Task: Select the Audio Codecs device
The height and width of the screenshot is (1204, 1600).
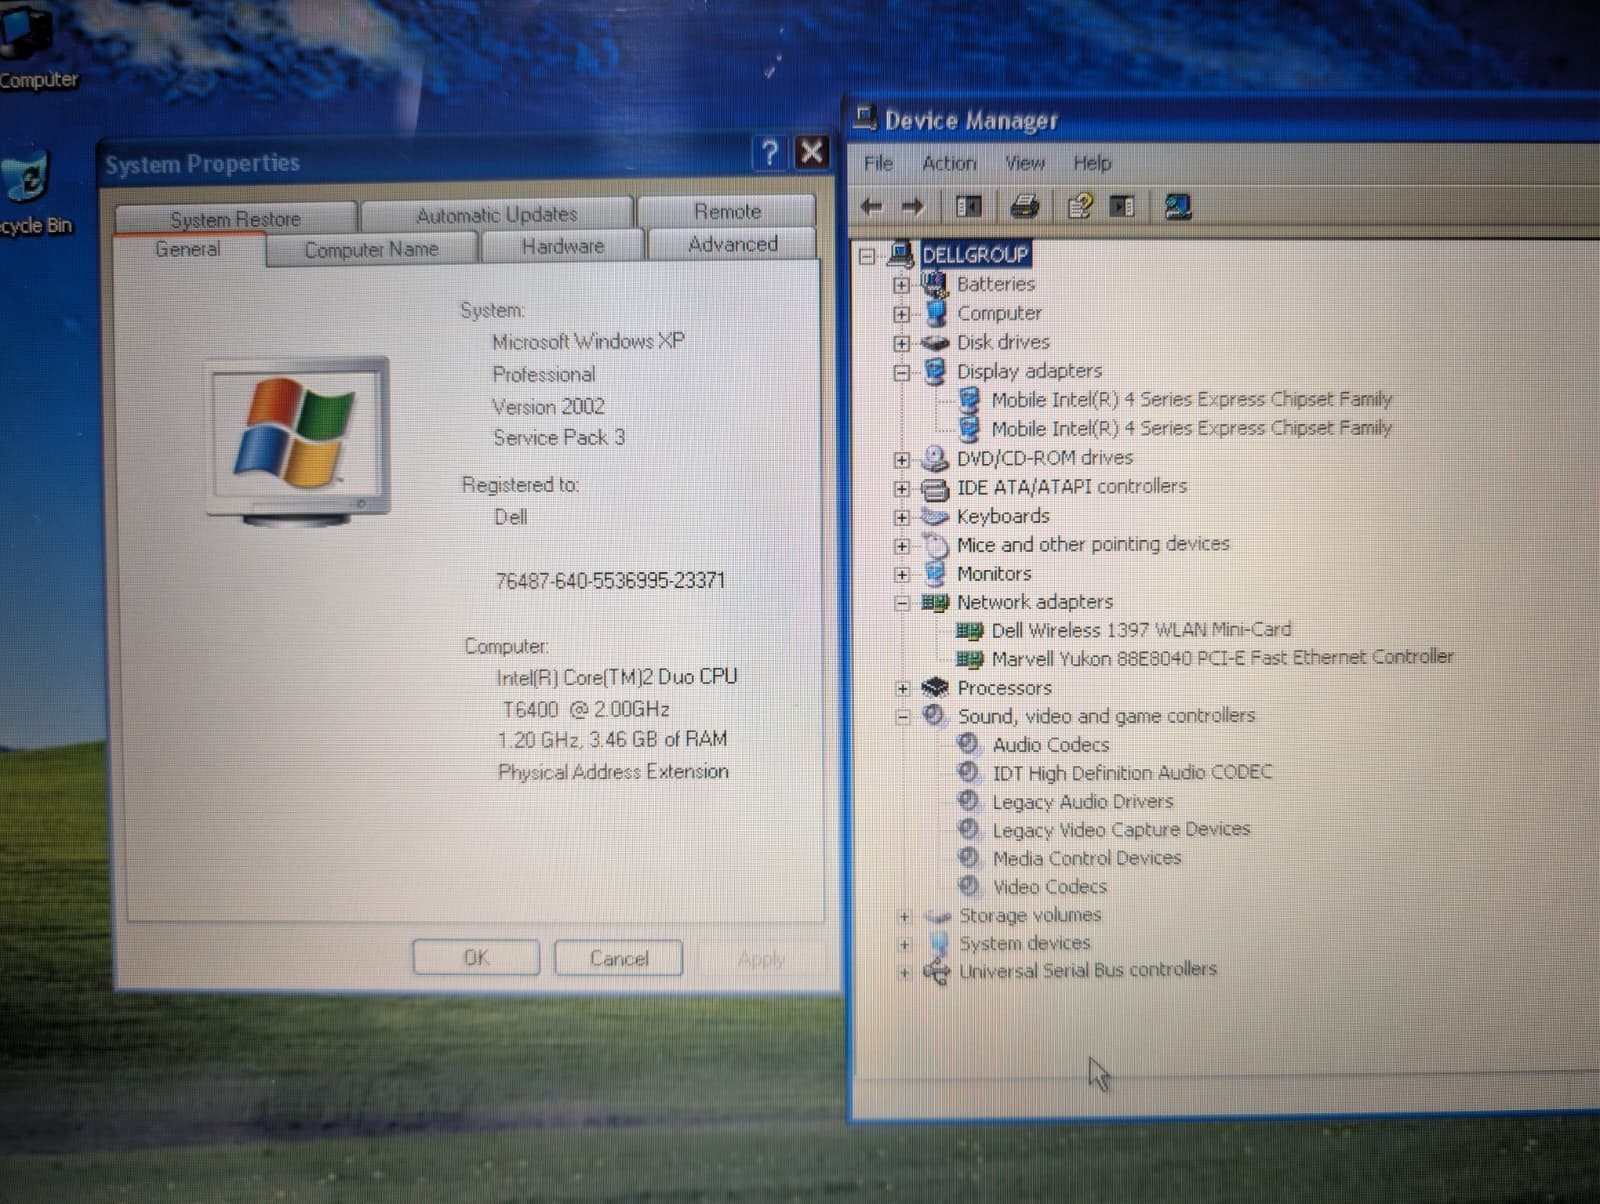Action: tap(1050, 745)
